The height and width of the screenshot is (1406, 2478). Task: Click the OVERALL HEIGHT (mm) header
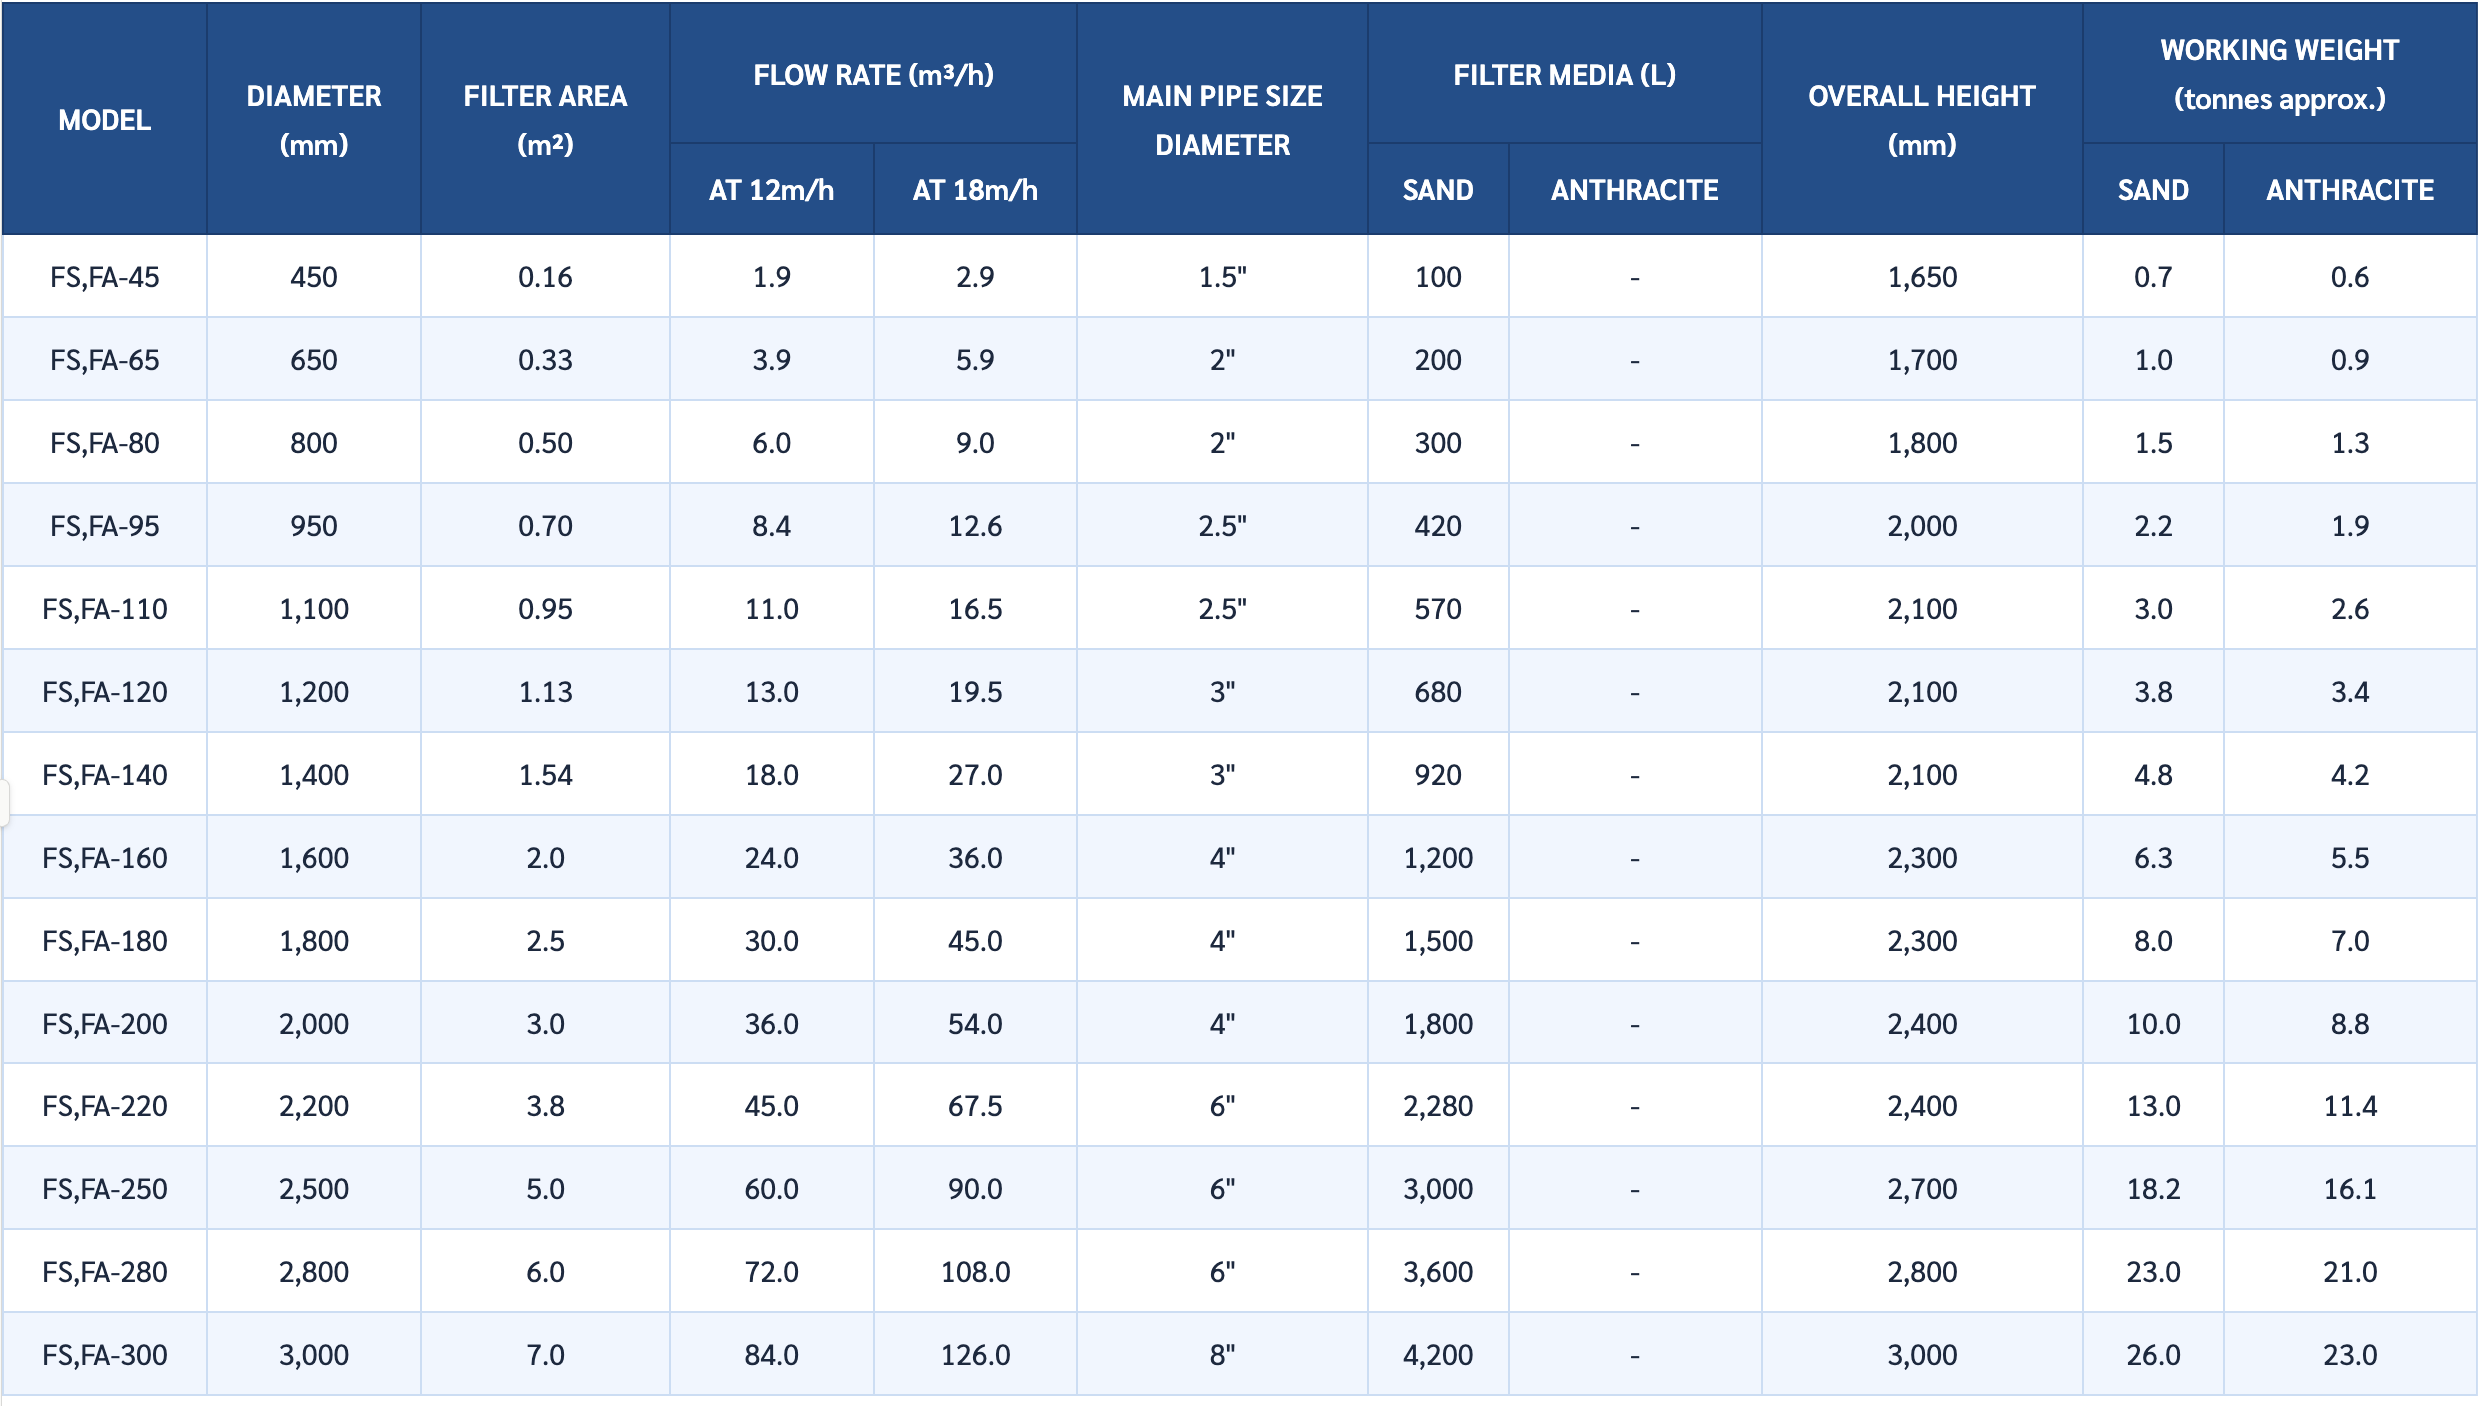(x=1921, y=120)
